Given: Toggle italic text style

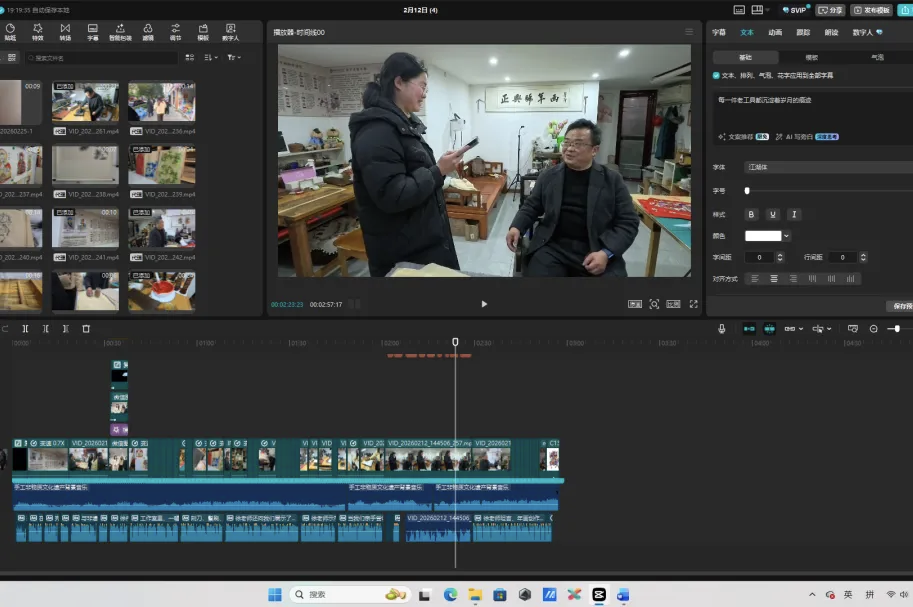Looking at the screenshot, I should [794, 214].
